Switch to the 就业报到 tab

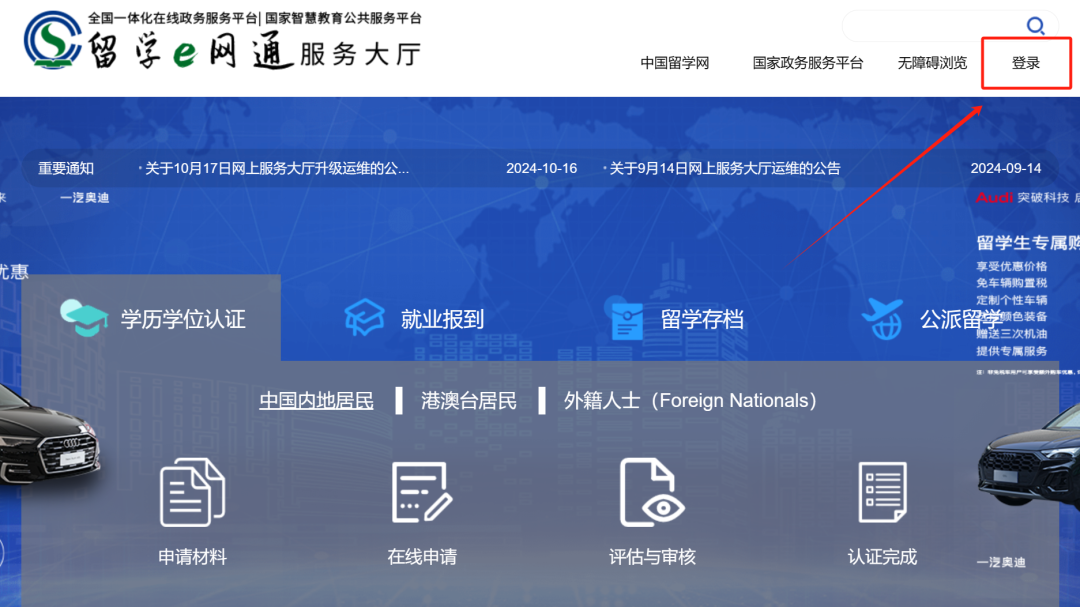click(x=442, y=320)
